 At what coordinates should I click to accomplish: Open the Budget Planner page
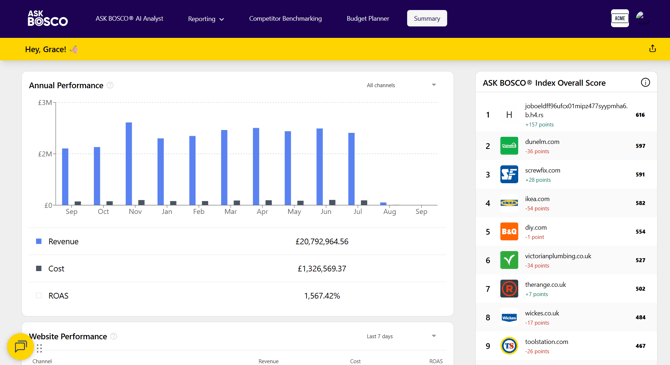(x=367, y=19)
